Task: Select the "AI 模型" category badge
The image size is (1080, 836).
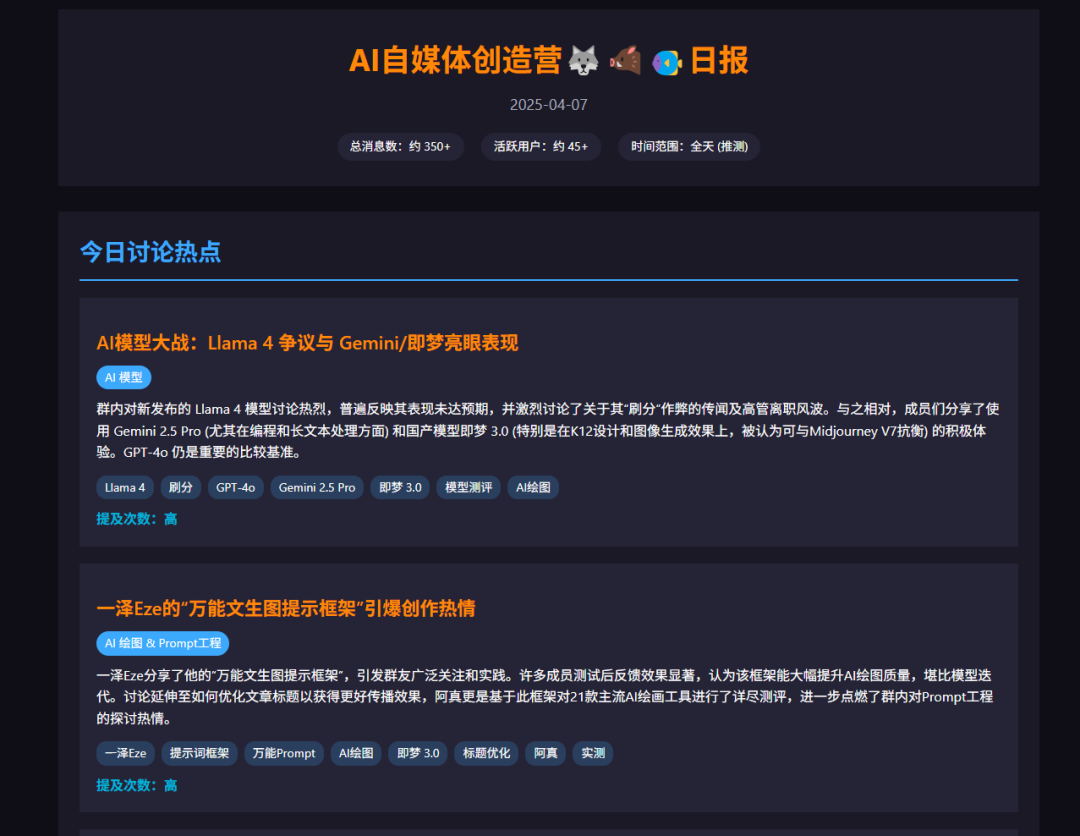Action: [125, 377]
